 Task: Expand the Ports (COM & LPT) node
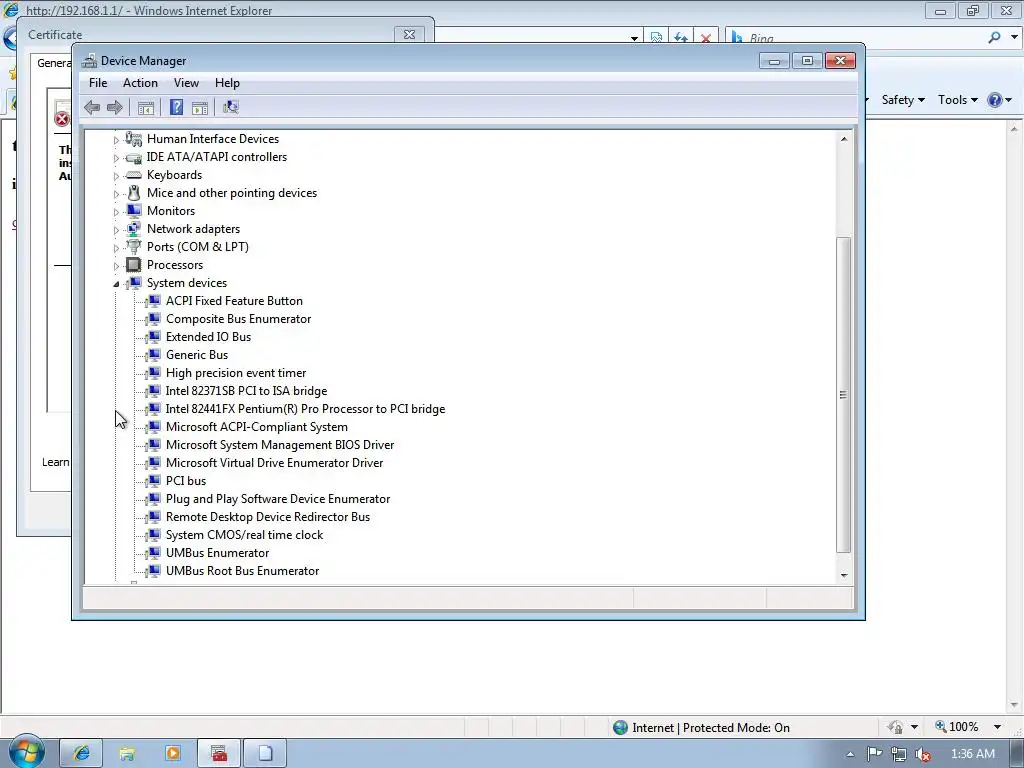116,248
